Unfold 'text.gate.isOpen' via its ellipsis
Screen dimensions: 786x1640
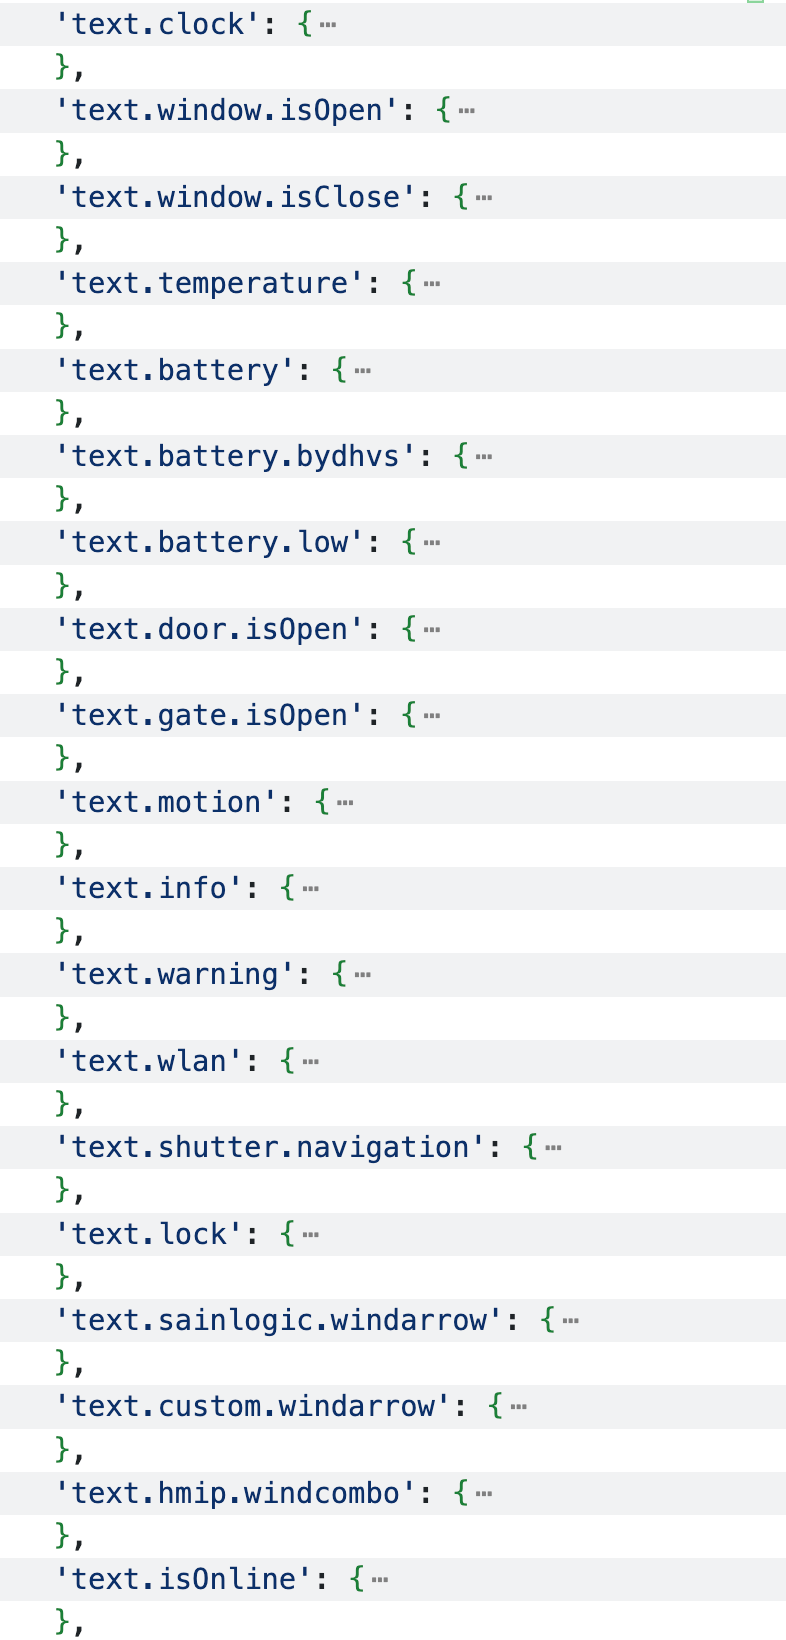point(432,716)
